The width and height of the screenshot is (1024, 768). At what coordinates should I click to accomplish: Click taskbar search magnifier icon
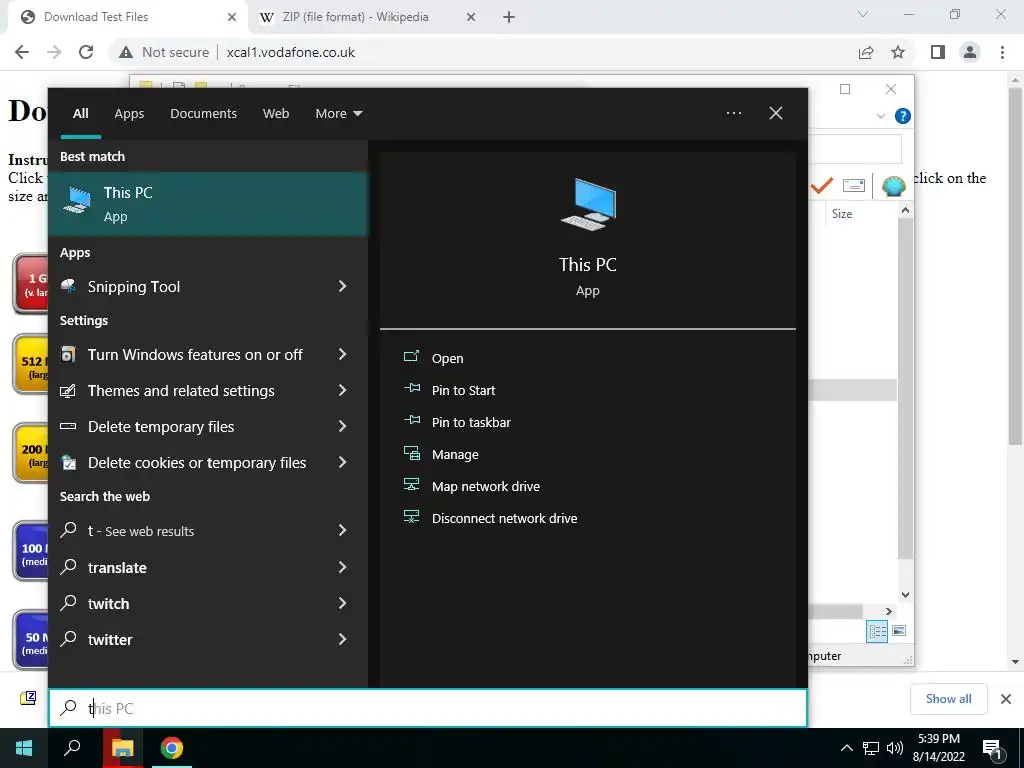[72, 748]
